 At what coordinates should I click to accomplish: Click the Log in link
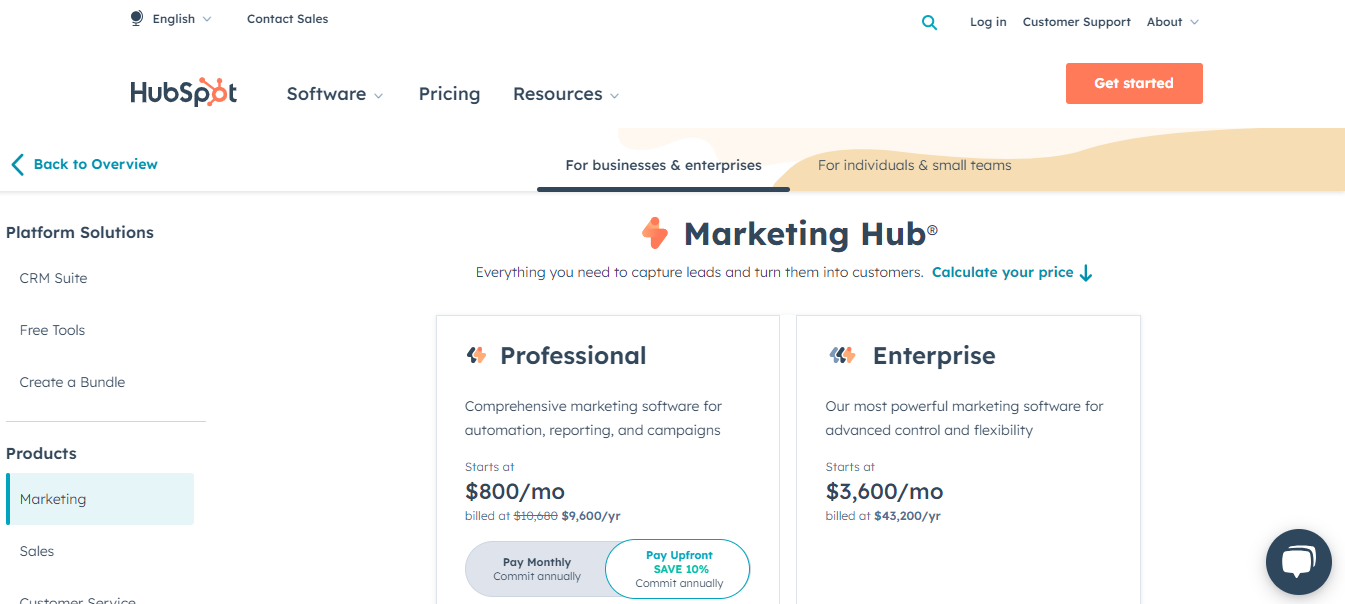988,22
